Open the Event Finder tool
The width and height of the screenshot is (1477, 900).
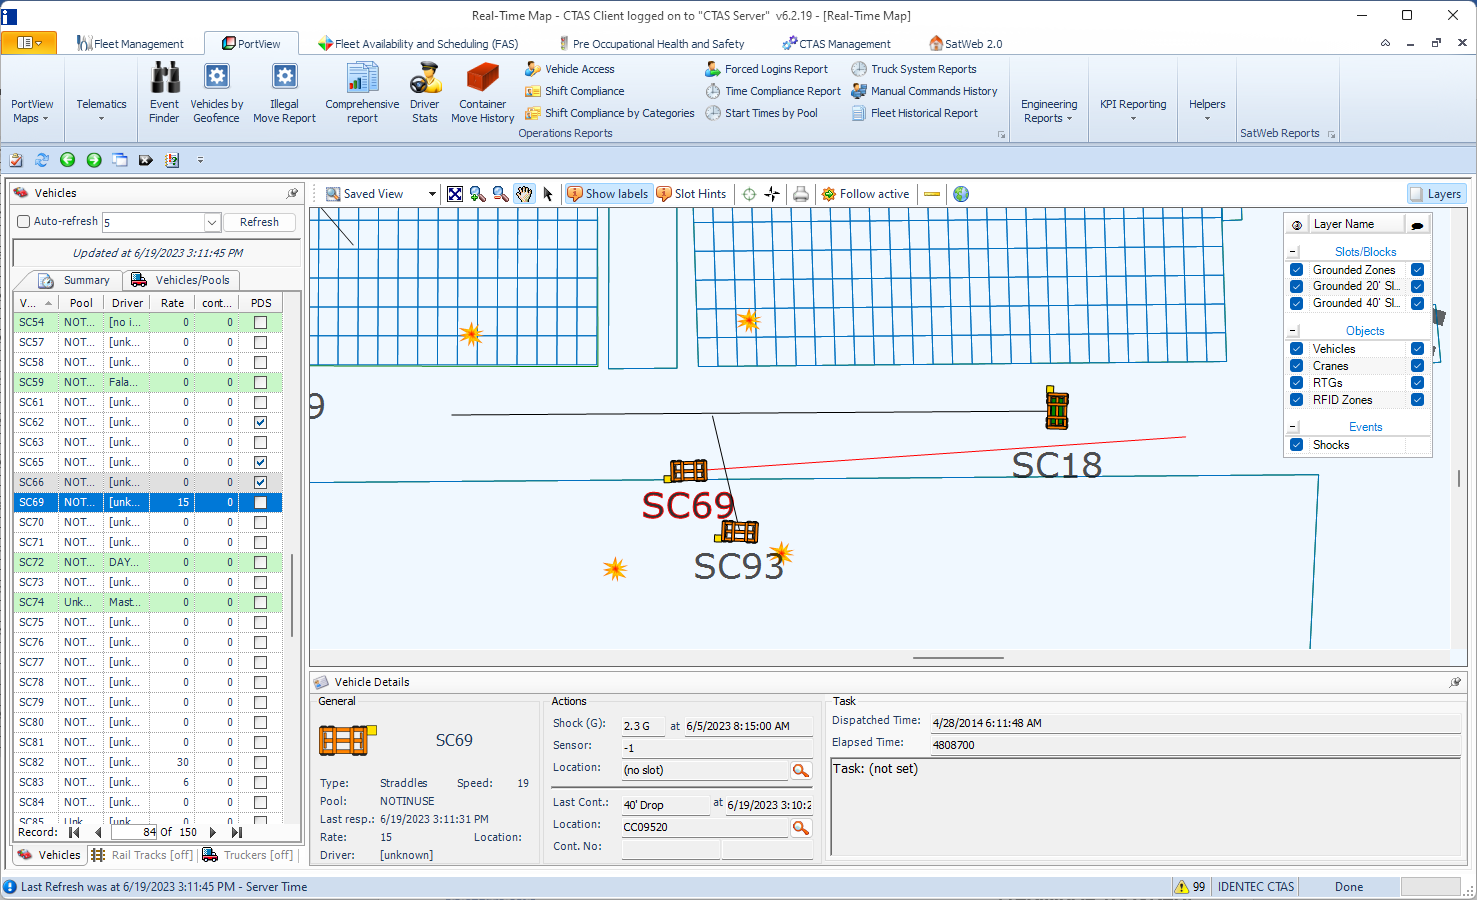tap(164, 91)
